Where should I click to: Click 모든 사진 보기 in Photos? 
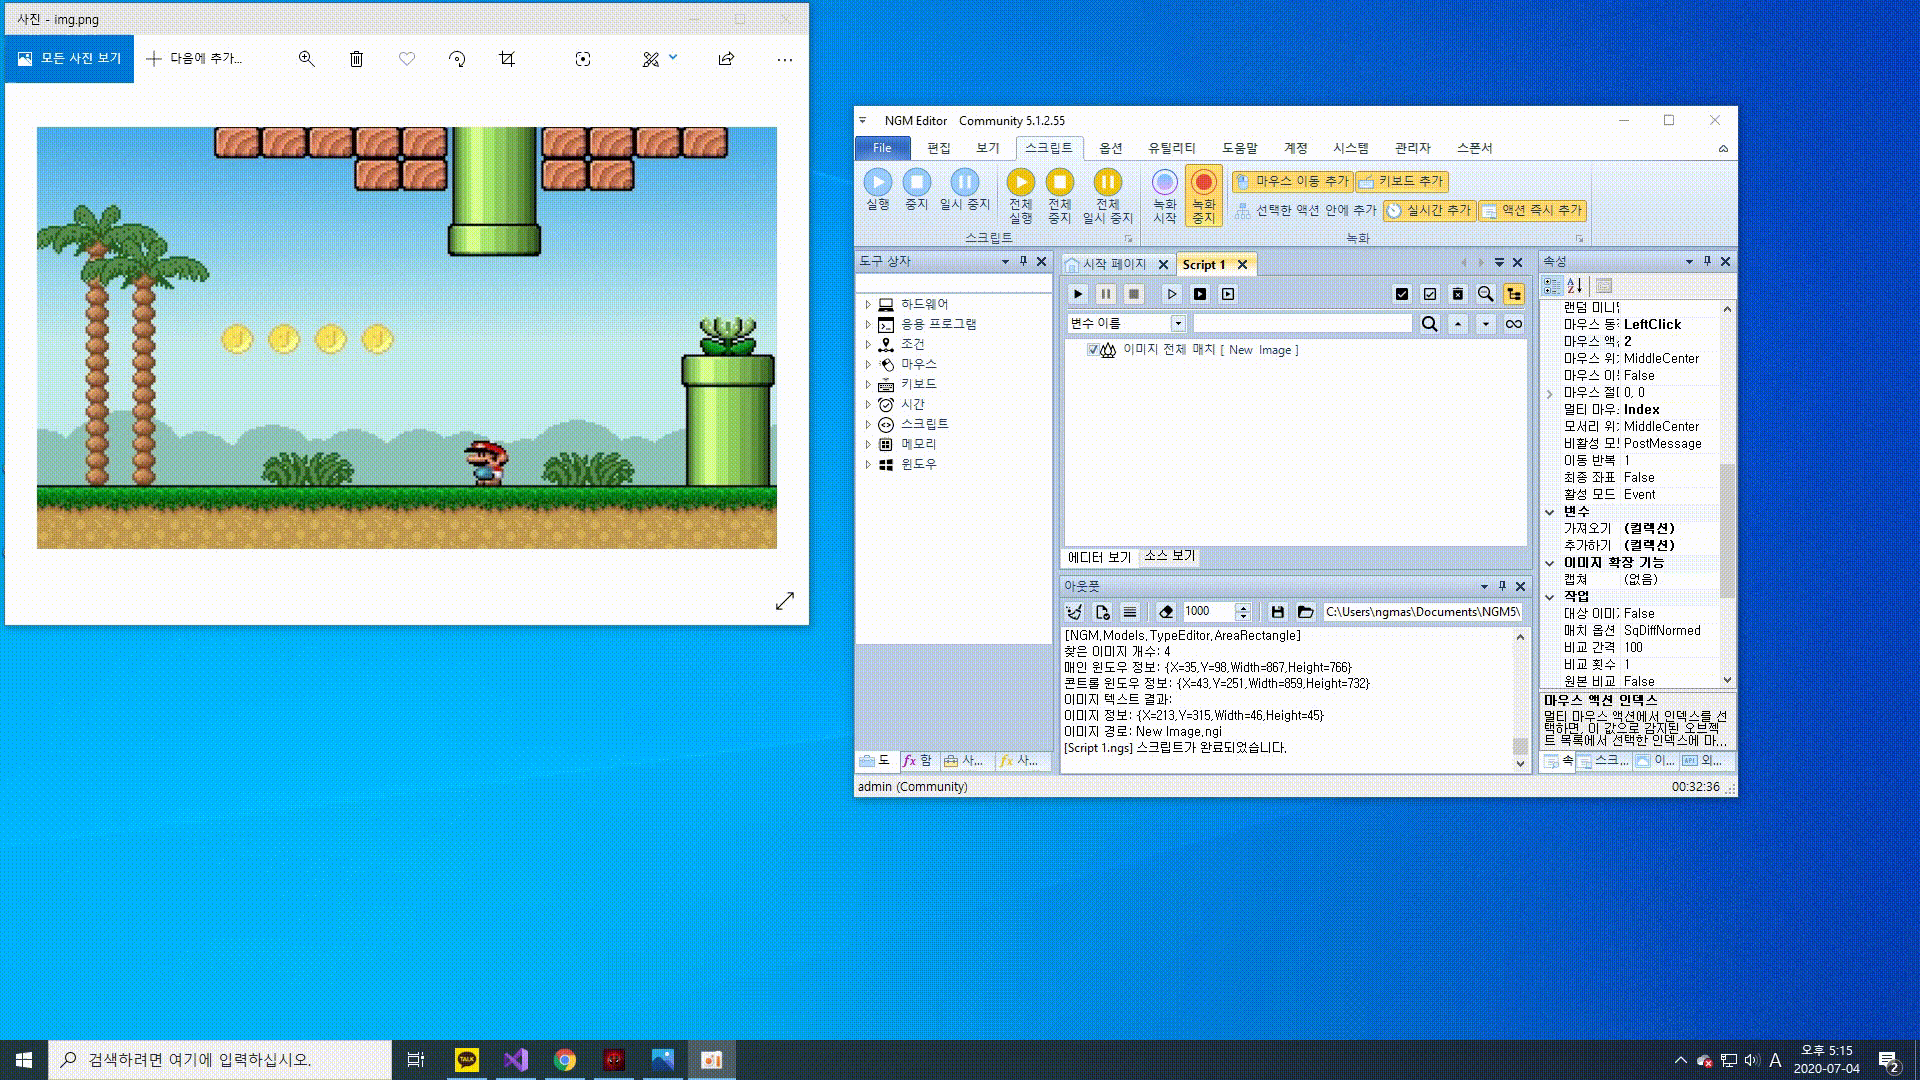coord(69,59)
